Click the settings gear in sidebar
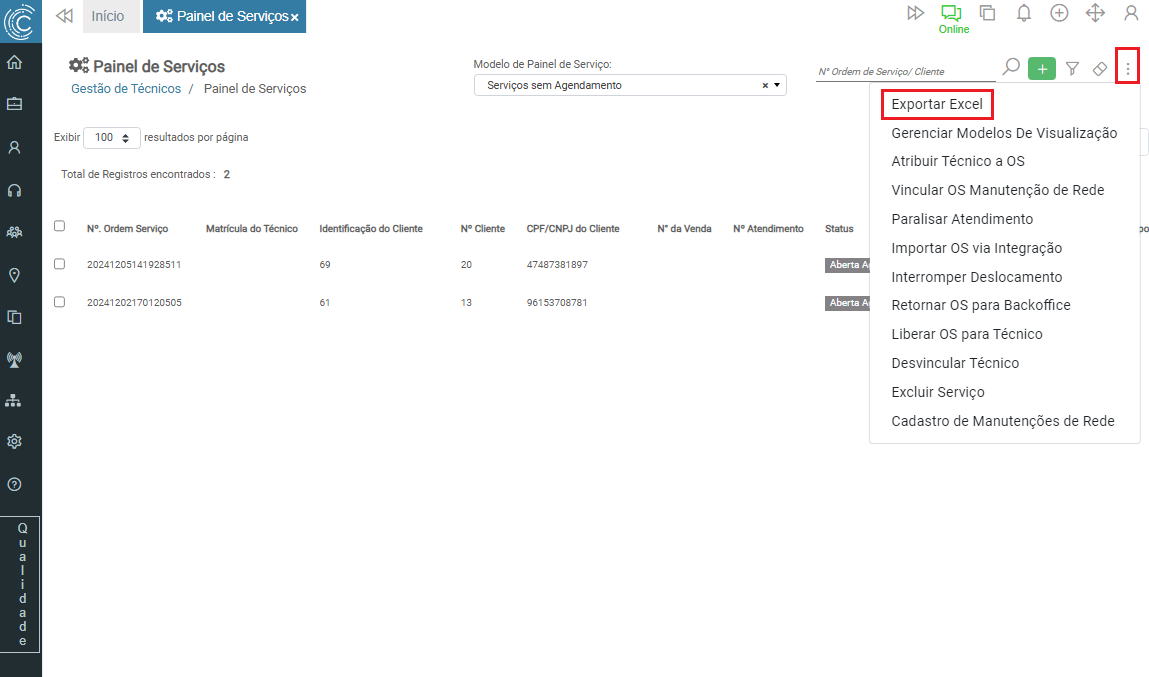 (x=14, y=441)
